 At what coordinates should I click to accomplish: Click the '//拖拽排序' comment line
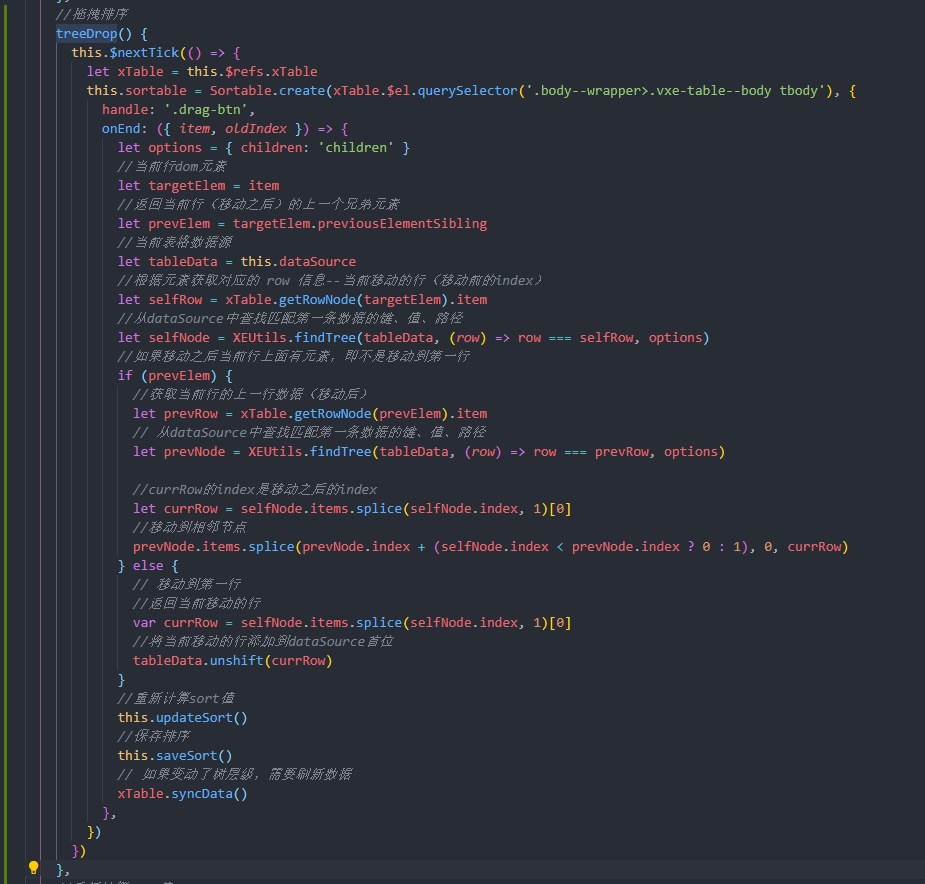coord(91,14)
